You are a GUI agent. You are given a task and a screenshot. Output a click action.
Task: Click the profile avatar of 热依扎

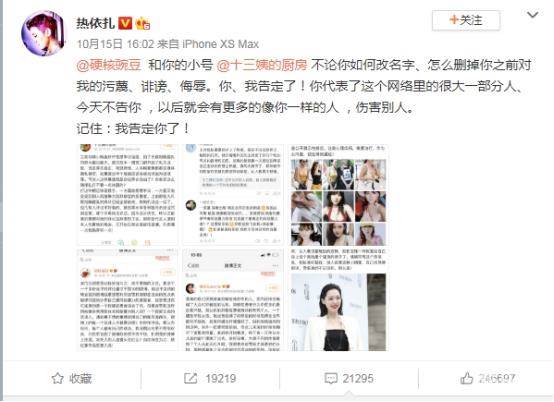(43, 33)
